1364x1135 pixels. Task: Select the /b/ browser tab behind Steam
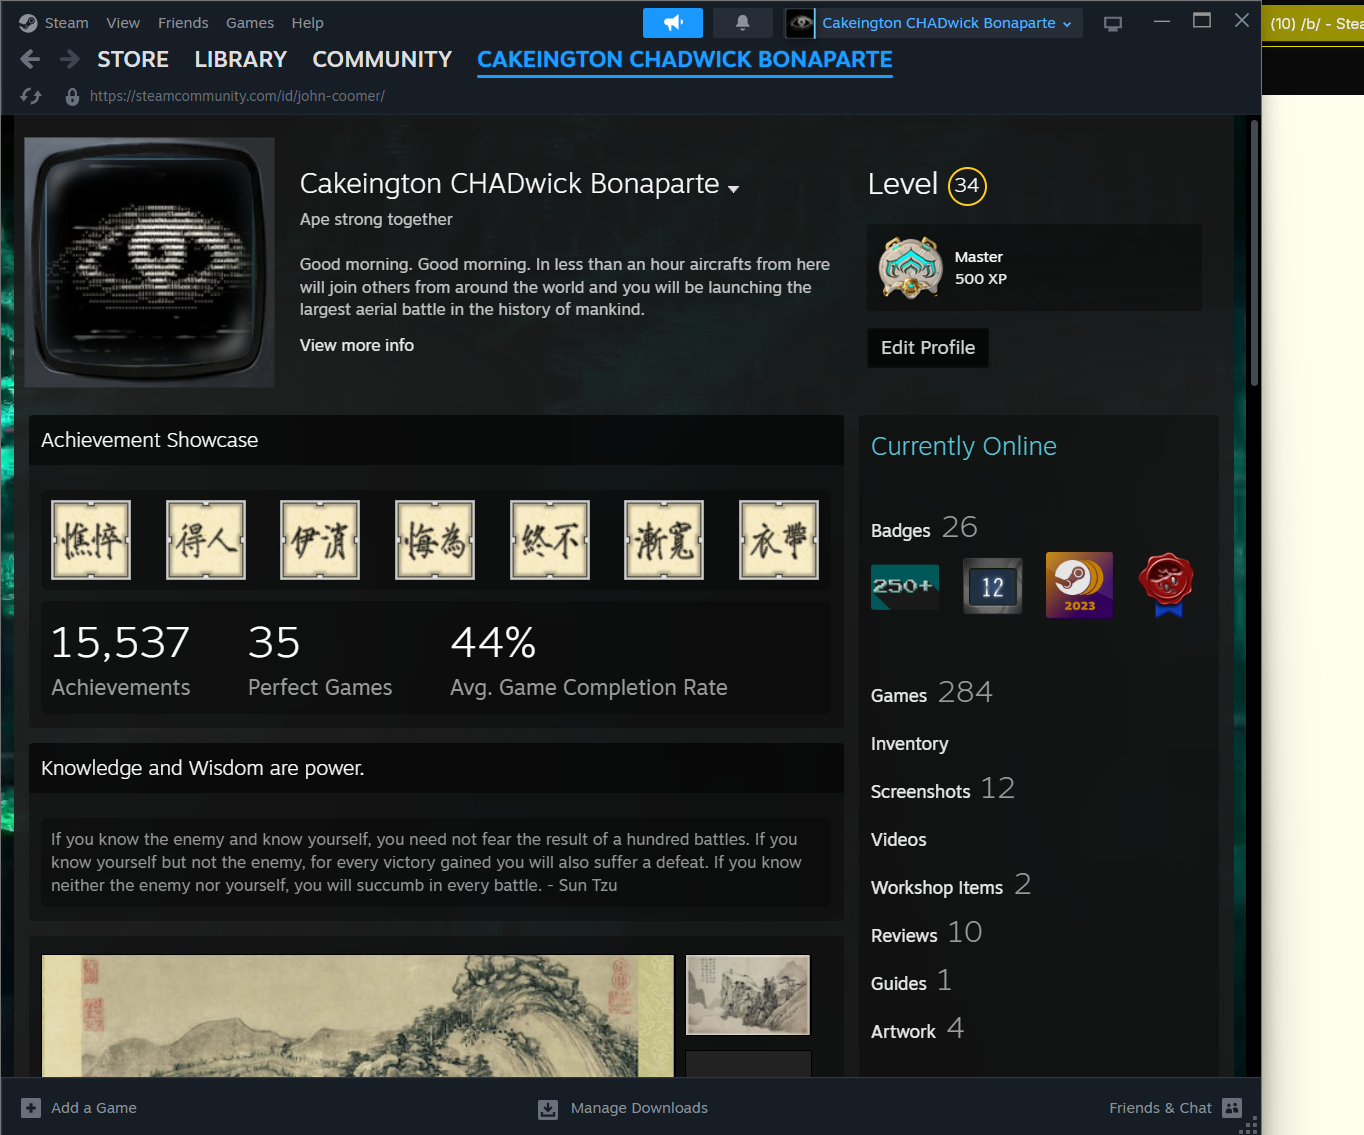[x=1314, y=23]
